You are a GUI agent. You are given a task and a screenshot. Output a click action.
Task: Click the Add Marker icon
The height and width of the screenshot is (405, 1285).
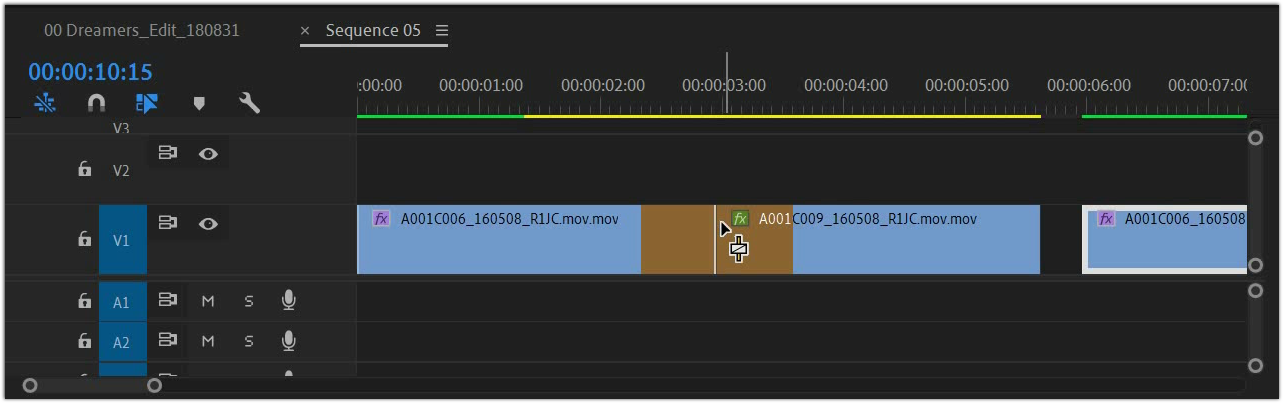pyautogui.click(x=199, y=103)
